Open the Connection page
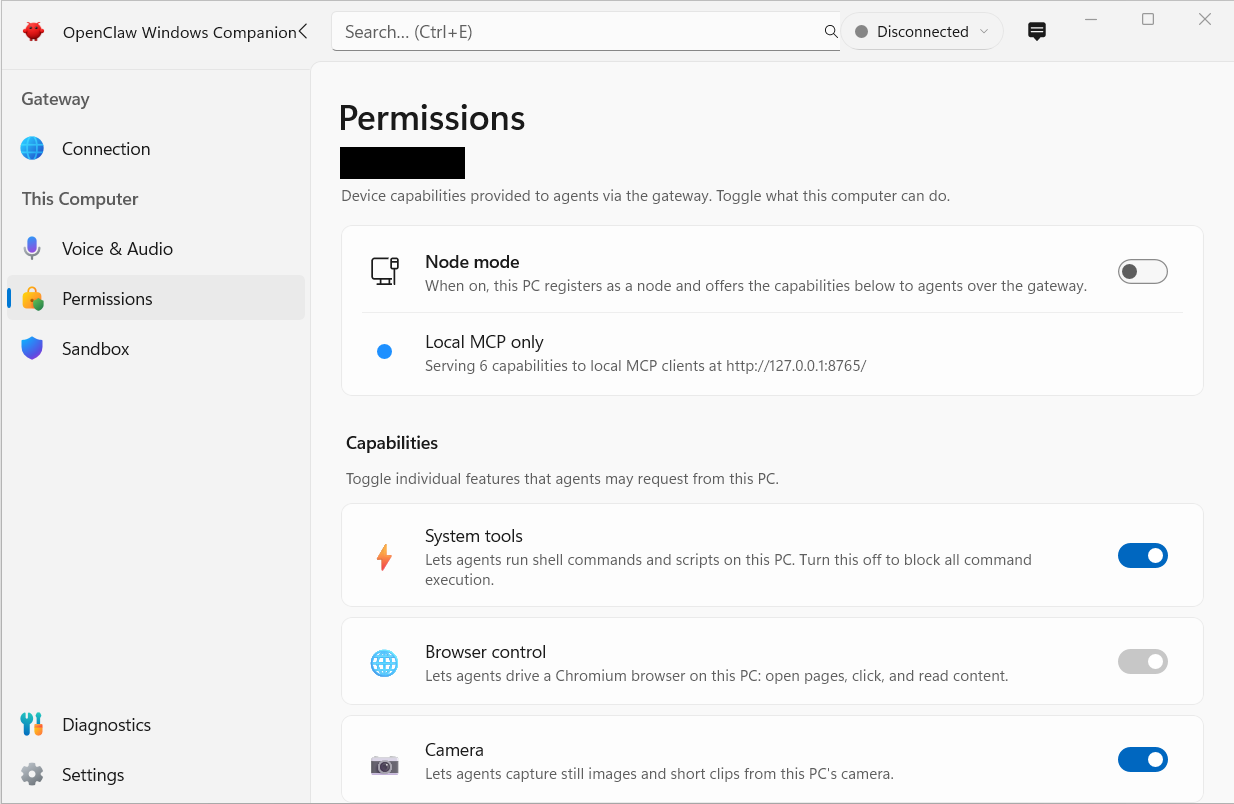This screenshot has width=1234, height=804. click(155, 148)
